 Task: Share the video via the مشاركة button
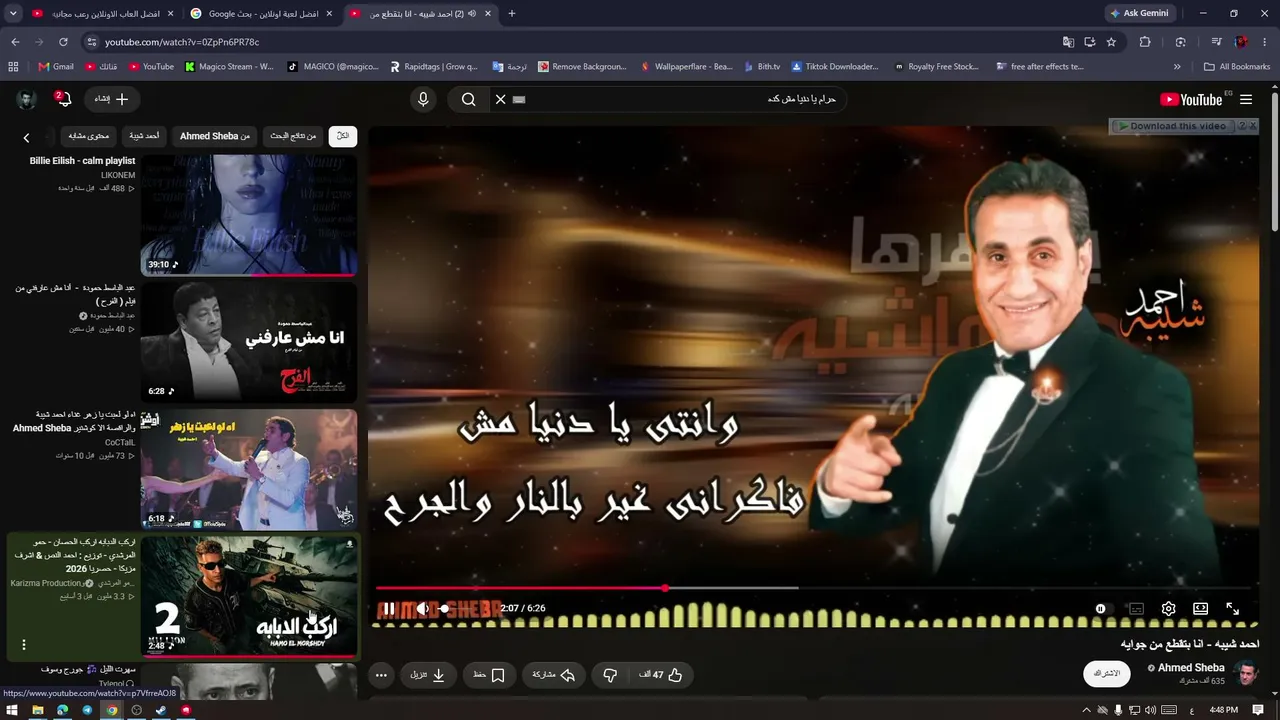[x=553, y=675]
